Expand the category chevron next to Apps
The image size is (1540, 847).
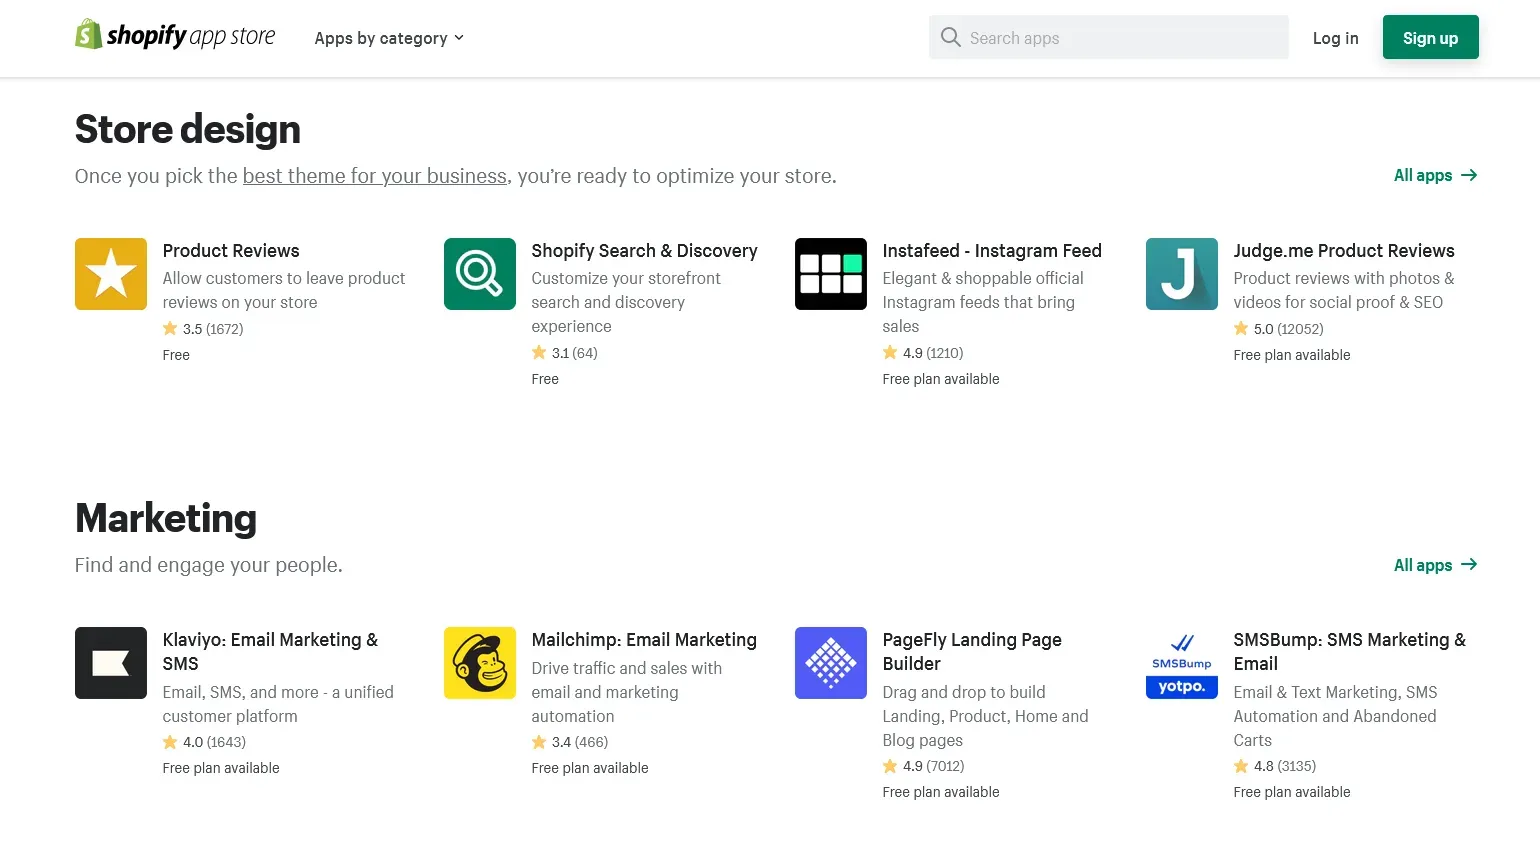[459, 38]
